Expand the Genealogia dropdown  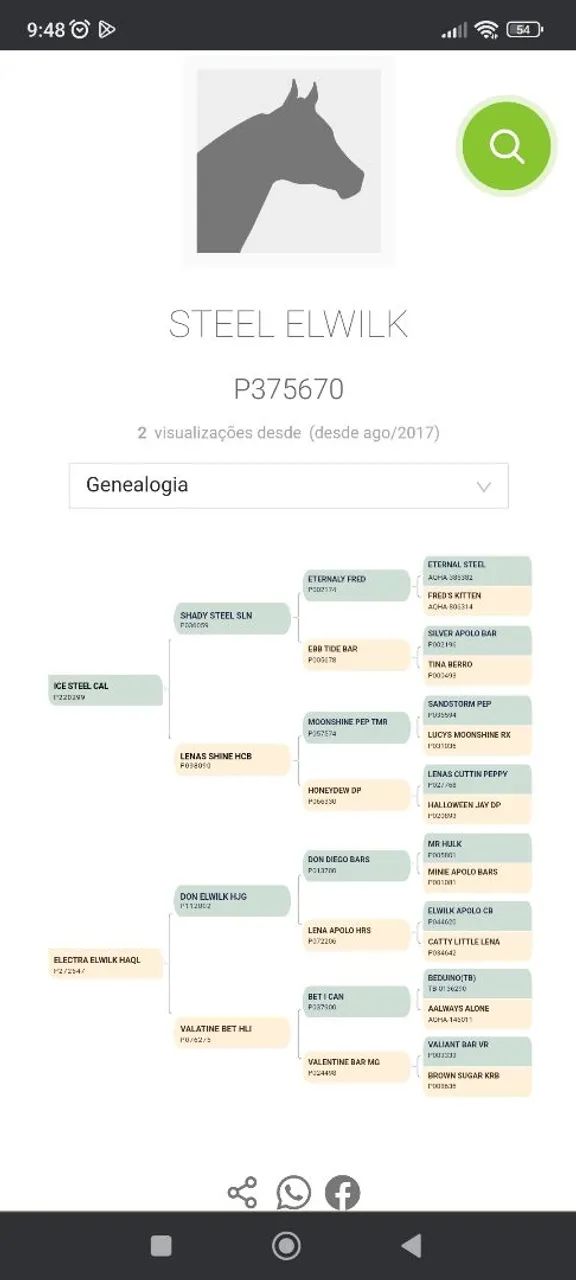[x=288, y=485]
